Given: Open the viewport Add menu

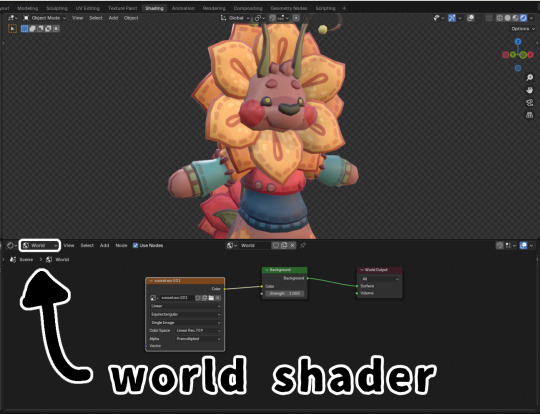Looking at the screenshot, I should click(x=113, y=18).
